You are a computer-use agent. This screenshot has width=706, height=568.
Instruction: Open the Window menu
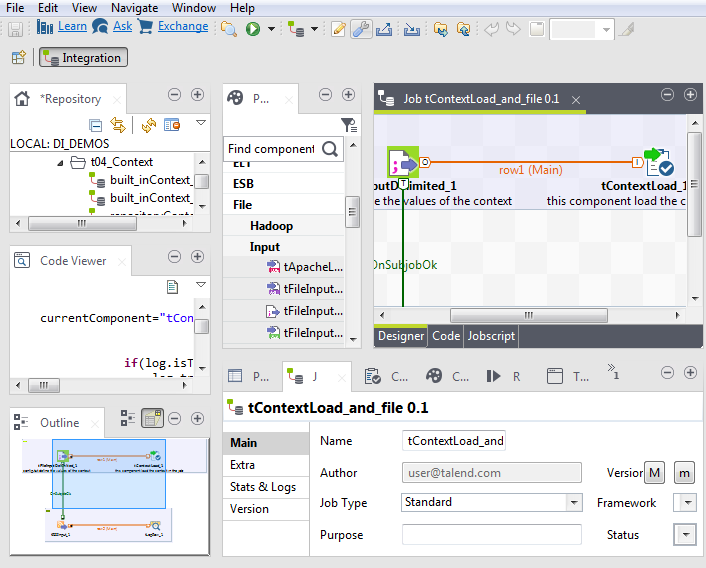(x=193, y=8)
